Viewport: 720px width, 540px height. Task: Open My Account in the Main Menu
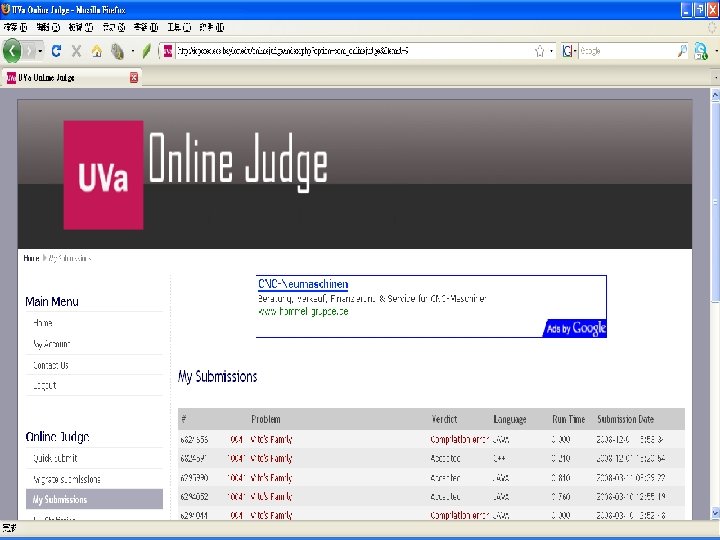[51, 344]
